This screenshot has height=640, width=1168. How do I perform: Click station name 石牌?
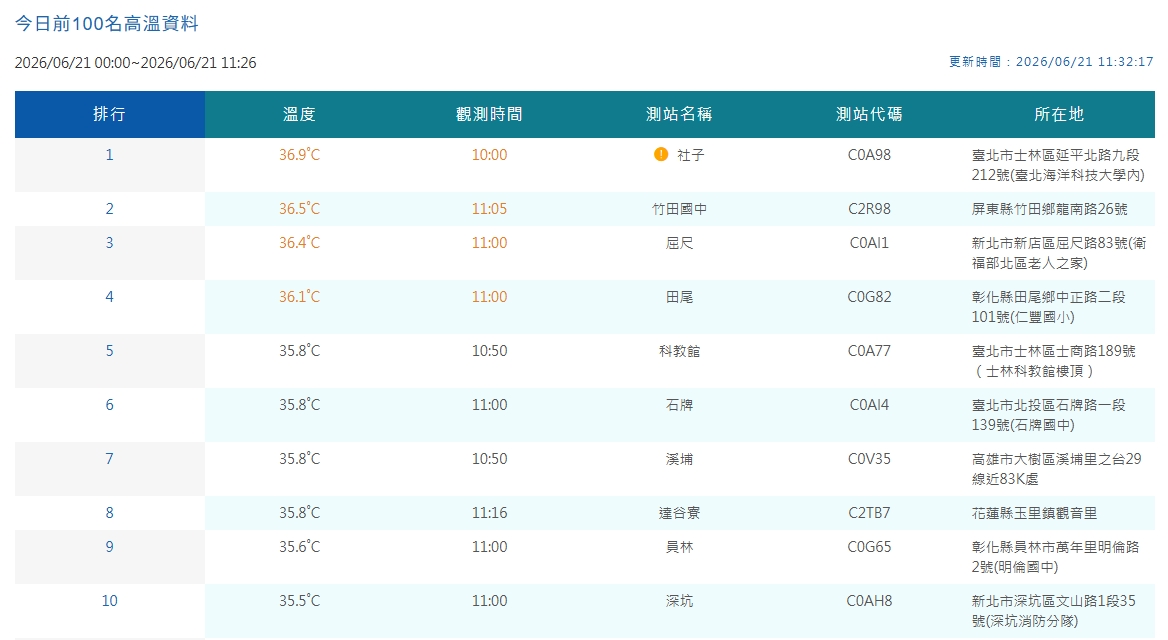point(679,405)
